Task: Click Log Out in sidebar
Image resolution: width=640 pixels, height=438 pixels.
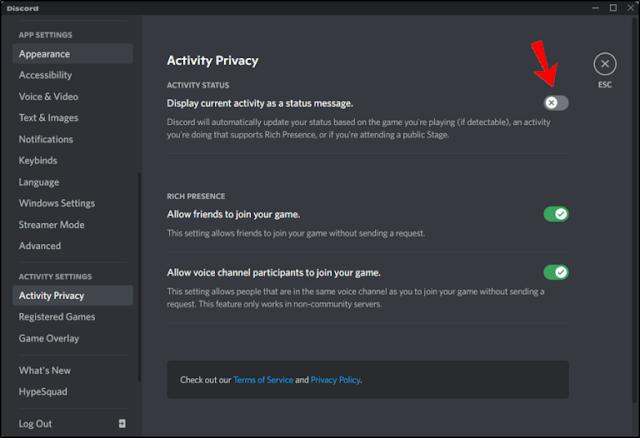Action: click(73, 424)
